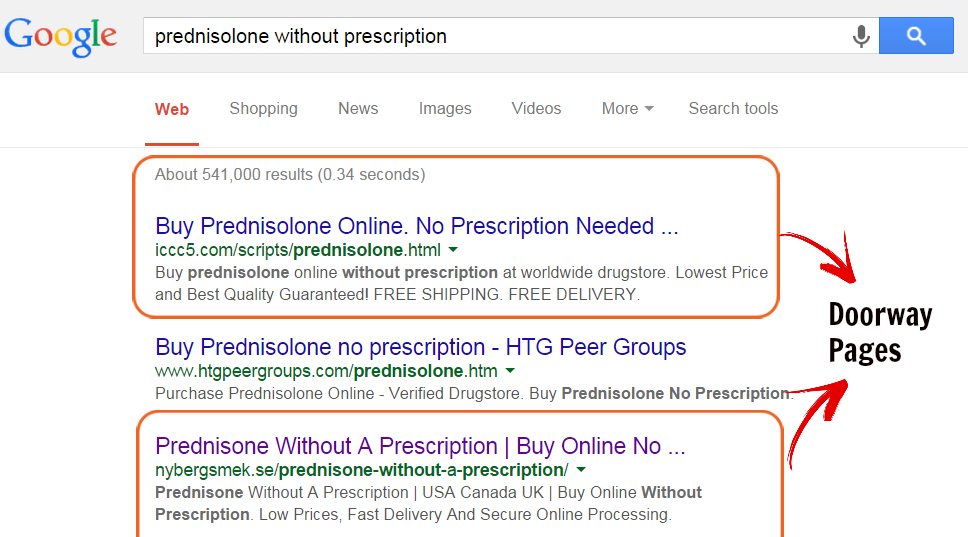The height and width of the screenshot is (537, 968).
Task: Open the 'Buy Prednisolone Online. No Prescription Needed' result
Action: point(417,226)
